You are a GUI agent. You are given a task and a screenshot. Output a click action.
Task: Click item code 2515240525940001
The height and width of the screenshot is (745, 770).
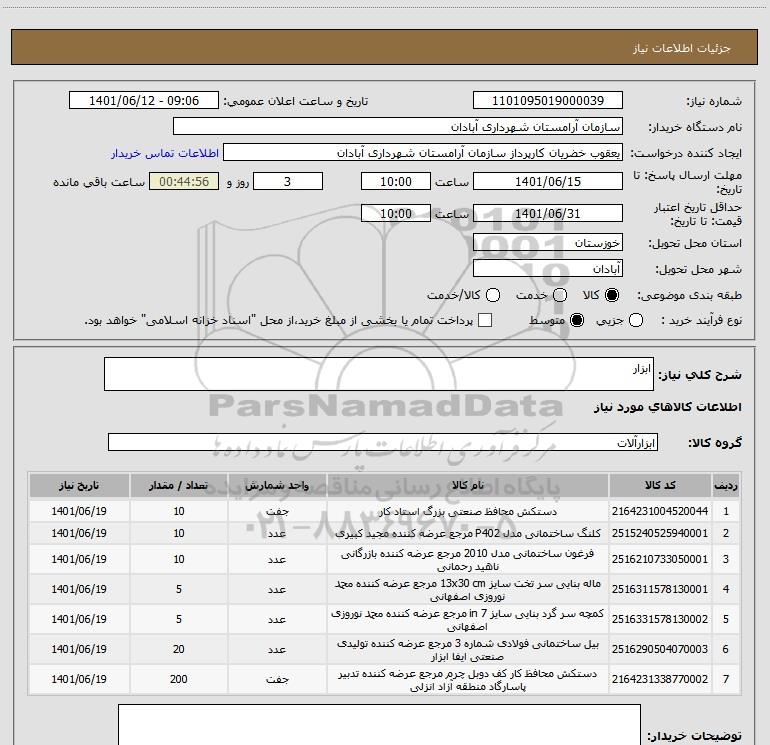(660, 533)
